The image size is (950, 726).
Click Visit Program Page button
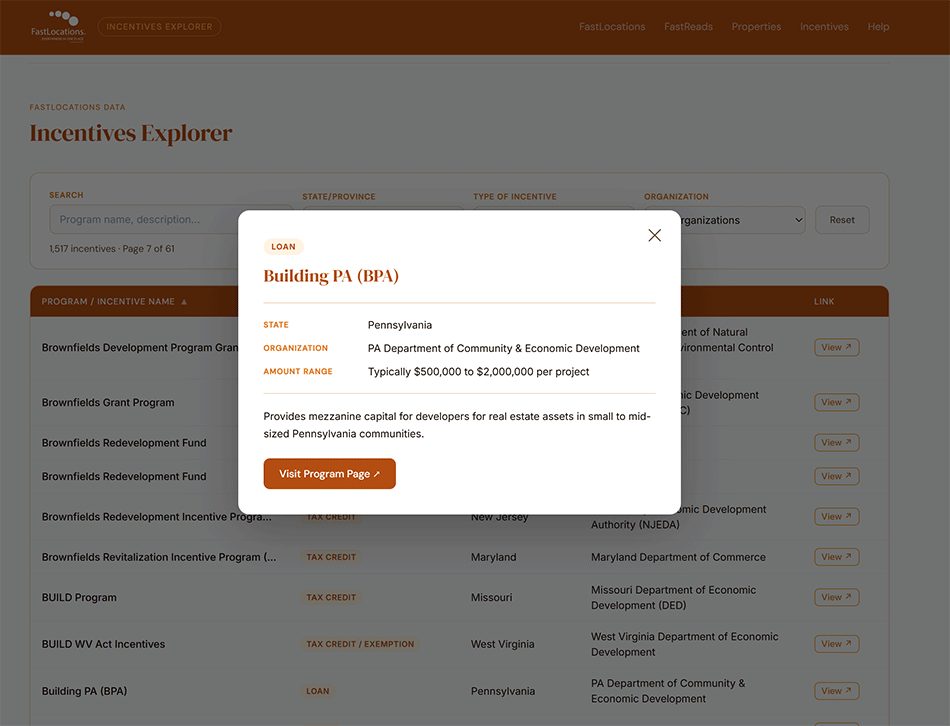(x=330, y=473)
